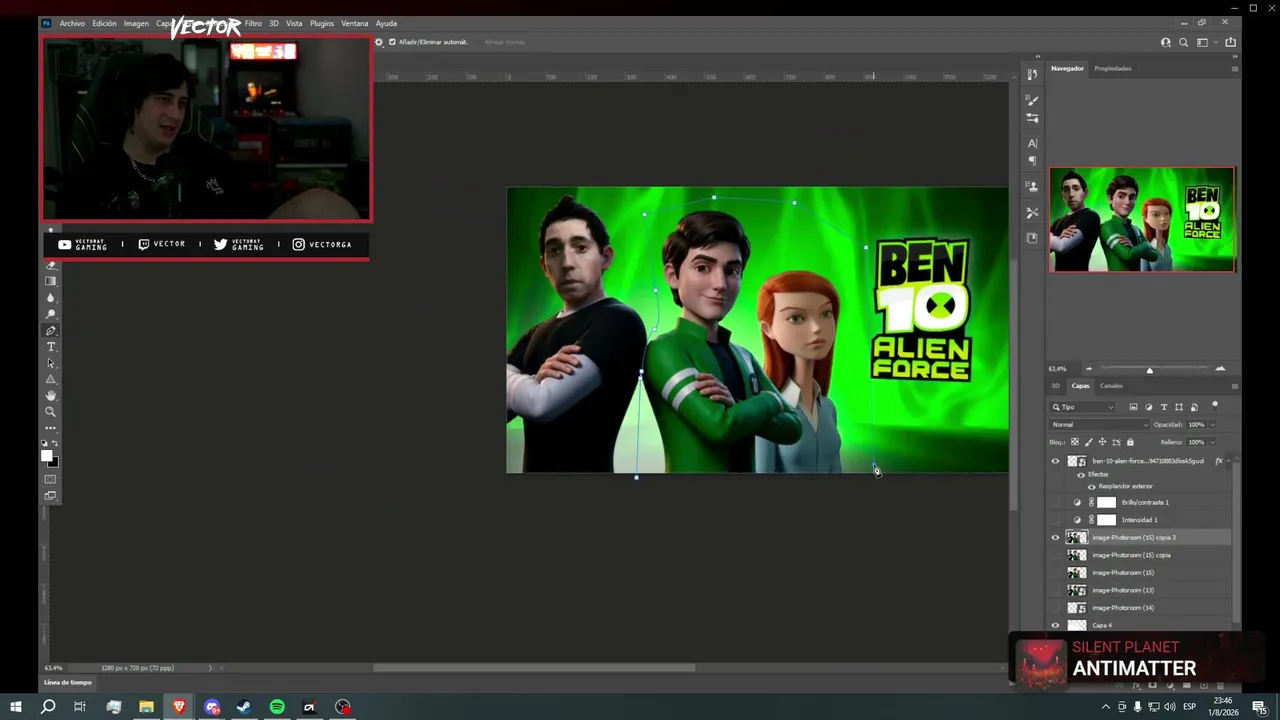Open the Edición menu
Image resolution: width=1280 pixels, height=720 pixels.
click(104, 23)
